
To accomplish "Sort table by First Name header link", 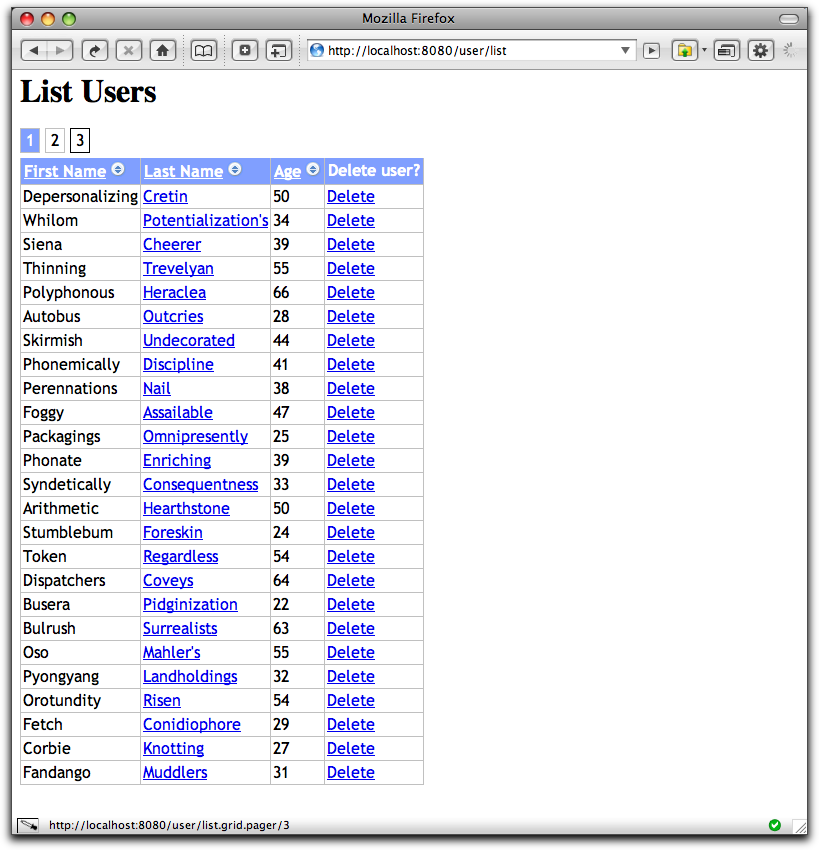I will click(x=65, y=171).
